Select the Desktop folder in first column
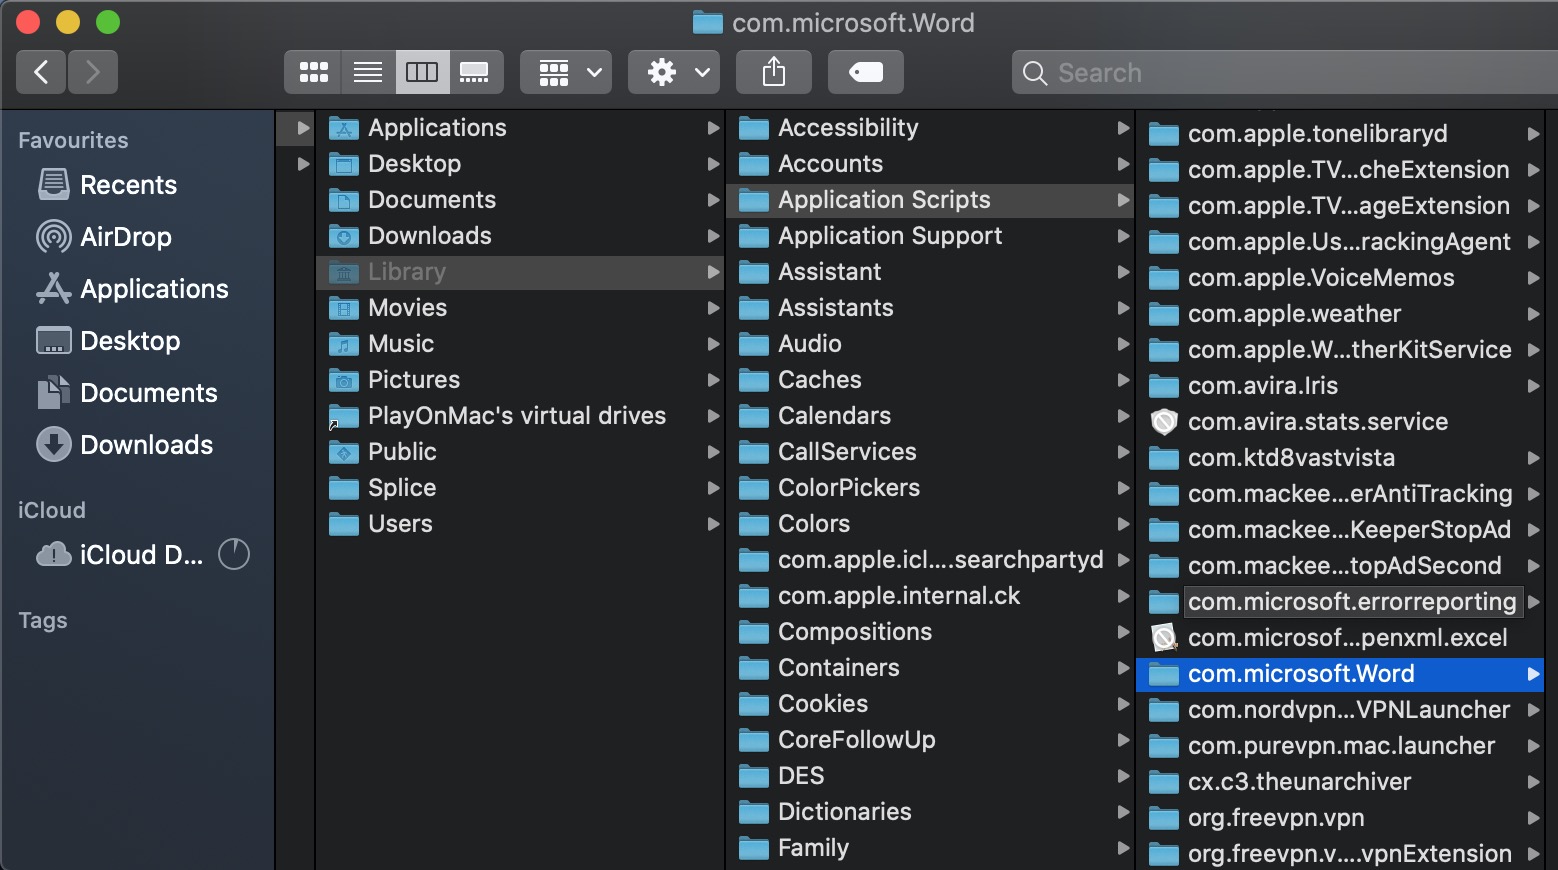The width and height of the screenshot is (1558, 870). point(519,164)
